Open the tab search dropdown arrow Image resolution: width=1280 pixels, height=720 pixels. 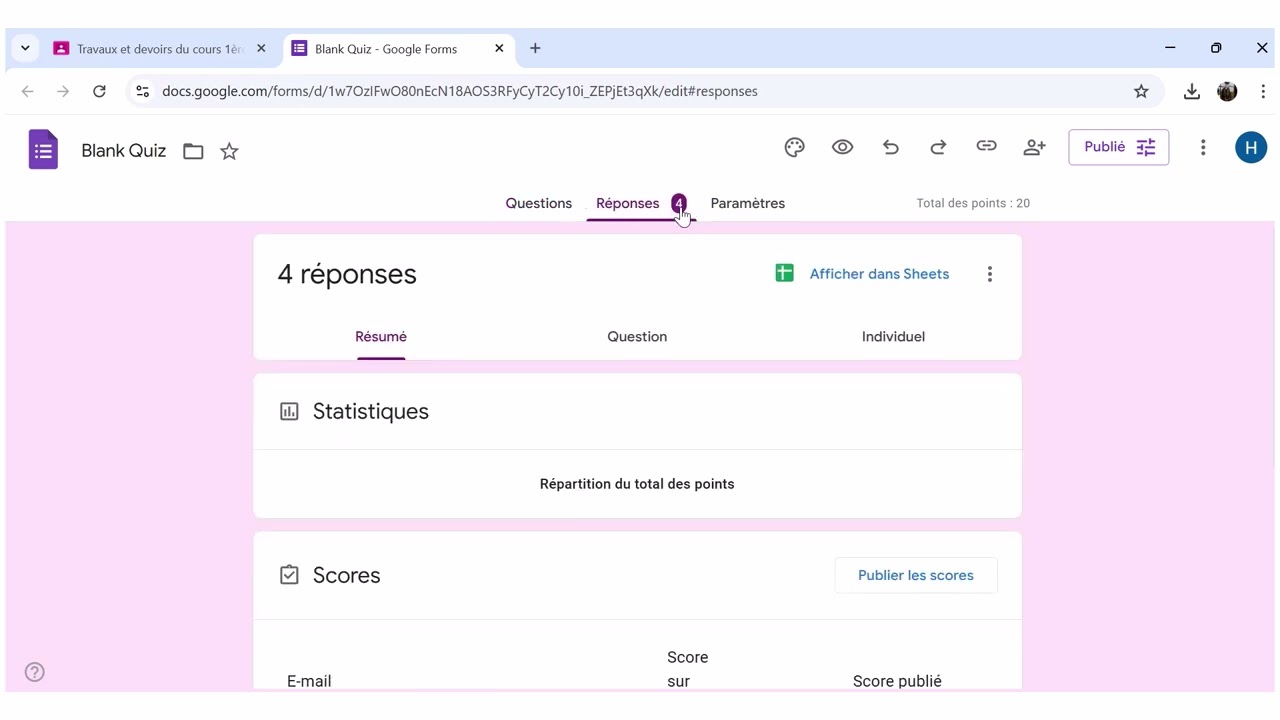25,48
